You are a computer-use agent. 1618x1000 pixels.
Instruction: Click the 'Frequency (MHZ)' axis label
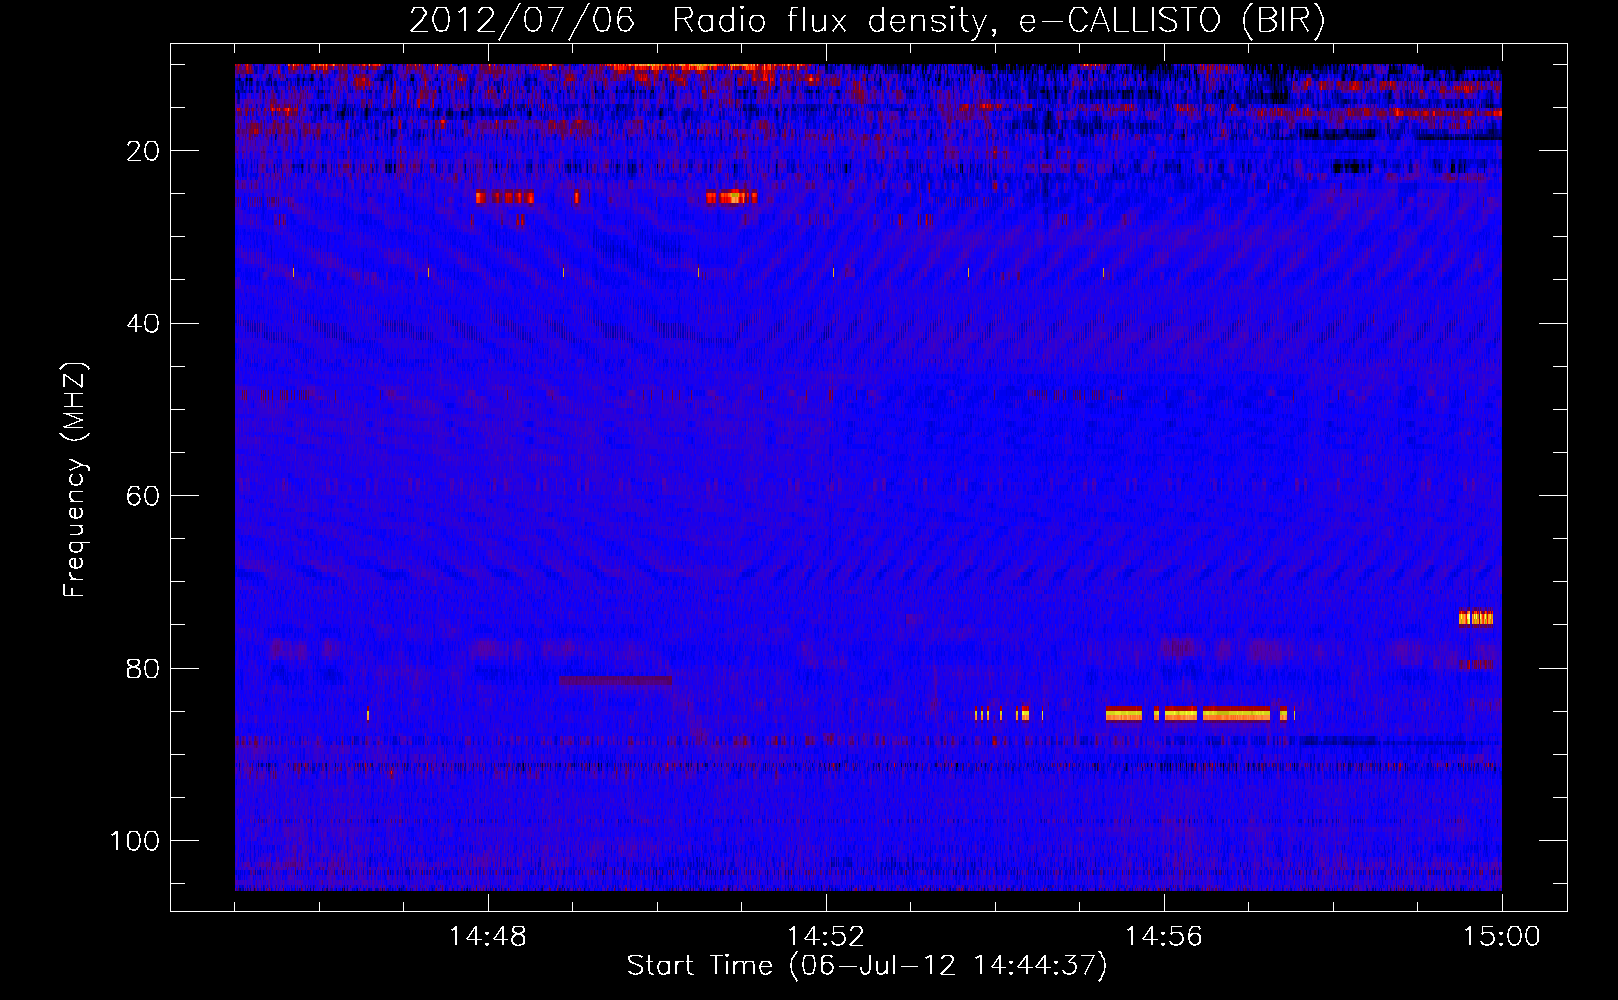(75, 480)
